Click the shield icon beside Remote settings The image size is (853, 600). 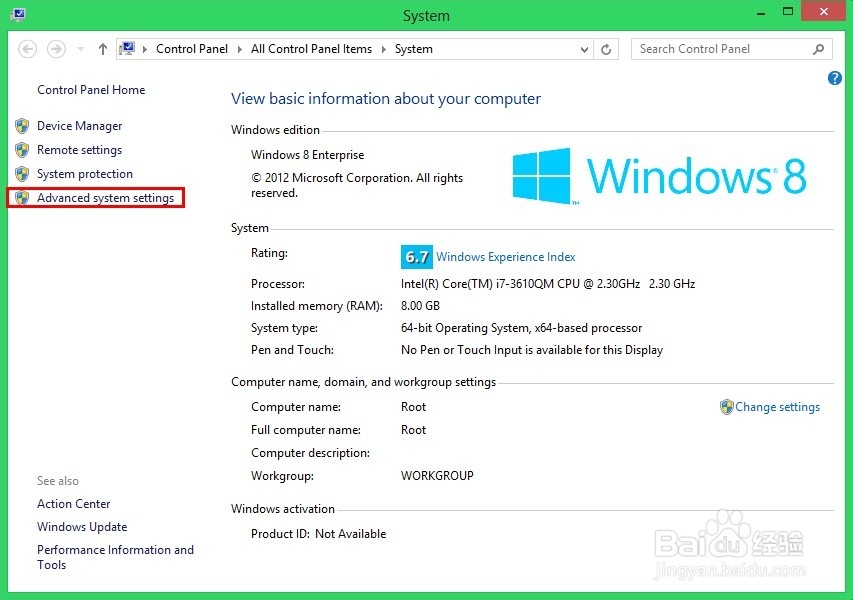[22, 150]
